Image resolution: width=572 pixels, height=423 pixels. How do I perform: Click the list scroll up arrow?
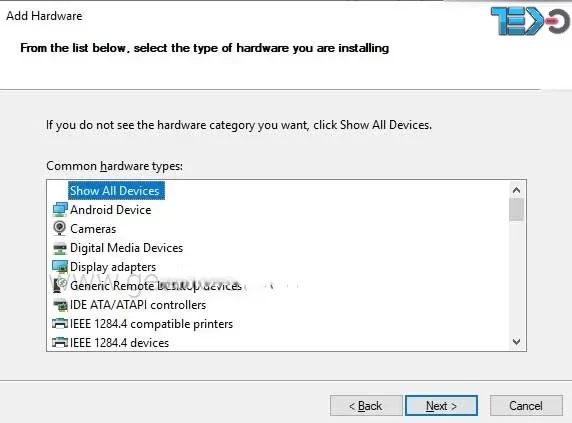[x=516, y=190]
